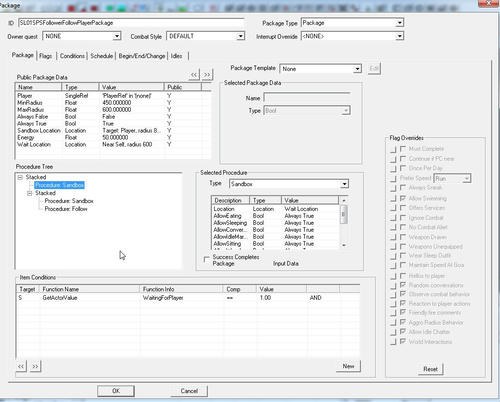Click the OK button

click(x=116, y=391)
